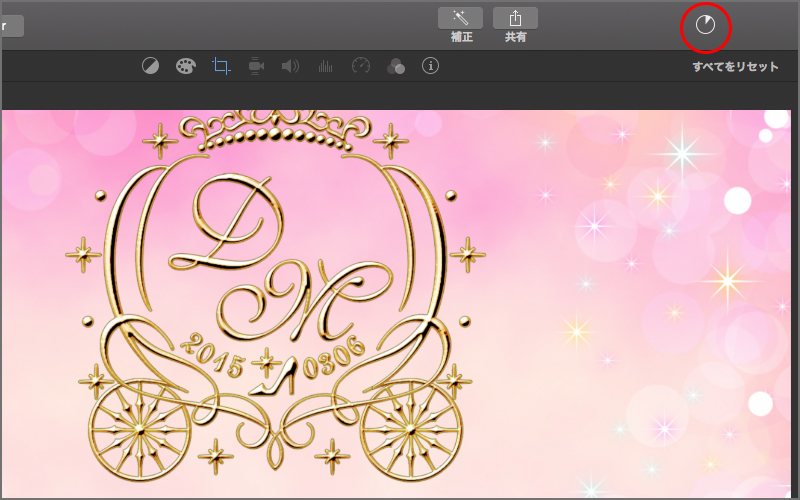Screen dimensions: 800x500
Task: Activate the crop tool
Action: (x=221, y=67)
